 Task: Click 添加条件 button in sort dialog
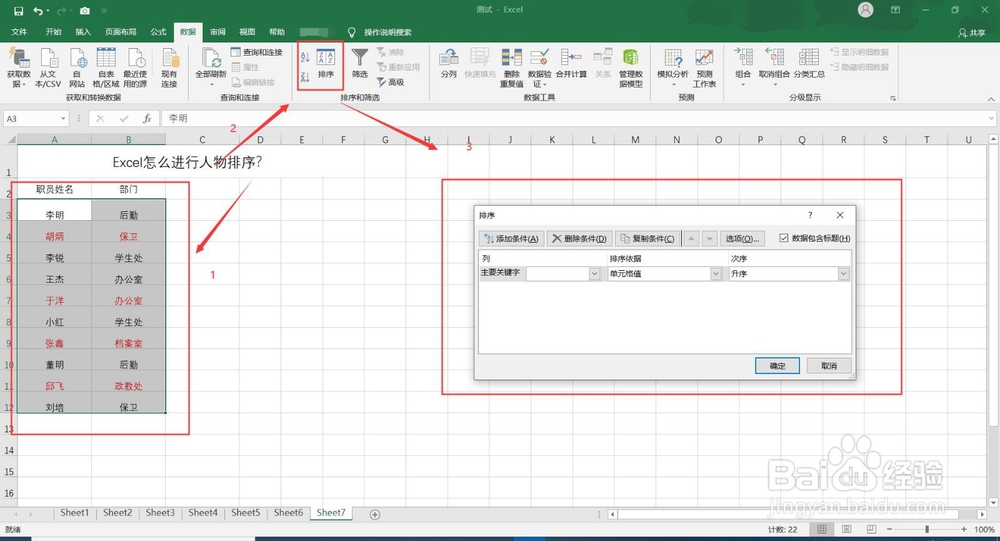coord(511,239)
